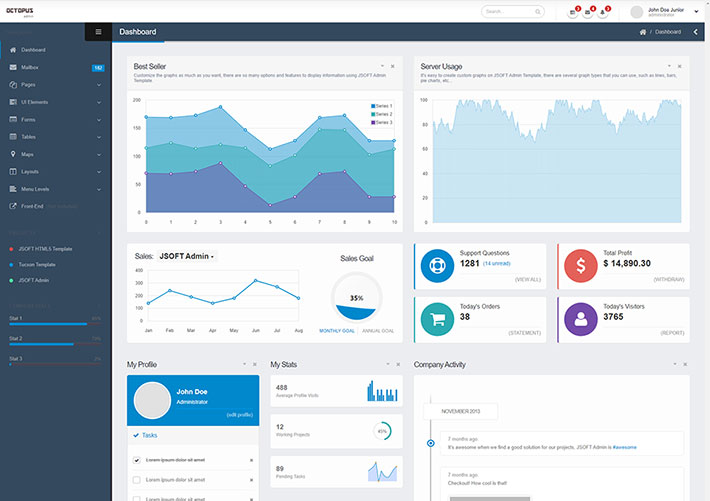Open John Doe Junior user dropdown
This screenshot has height=501, width=710.
tap(696, 12)
